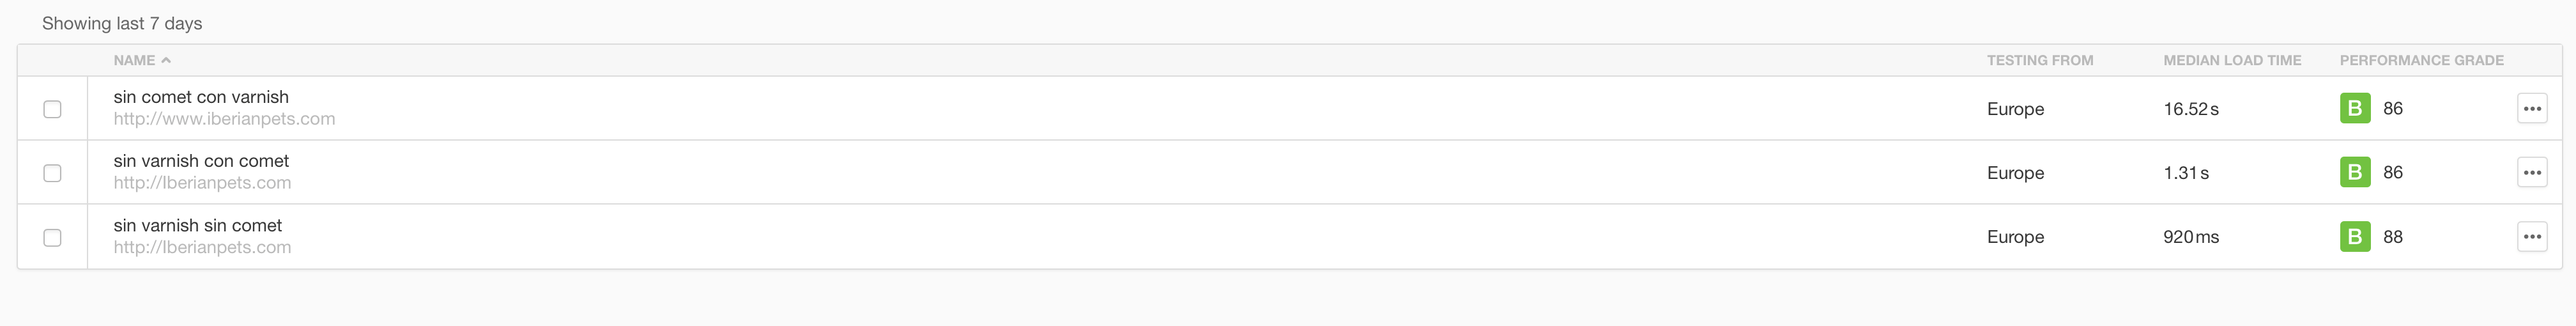Viewport: 2576px width, 326px height.
Task: Select checkbox for sin varnish con comet
Action: (x=52, y=173)
